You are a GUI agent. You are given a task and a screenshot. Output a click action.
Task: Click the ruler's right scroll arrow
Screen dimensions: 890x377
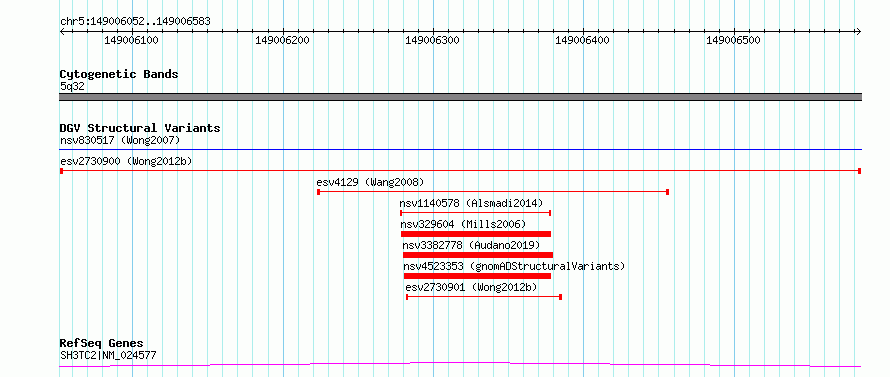[858, 32]
